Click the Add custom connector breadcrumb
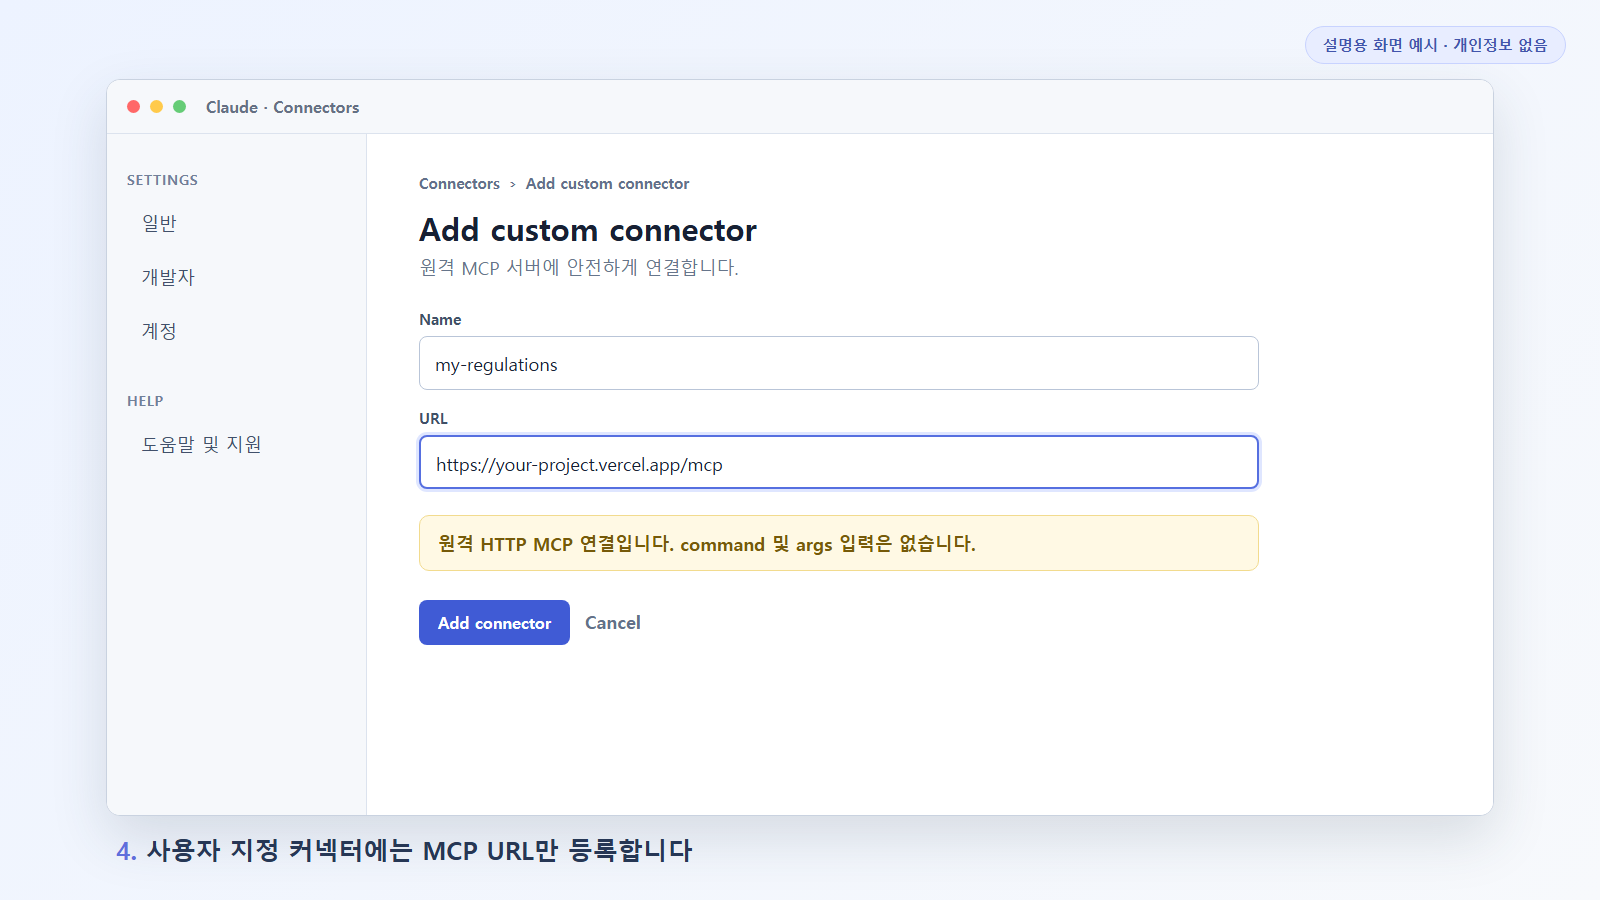This screenshot has height=900, width=1600. pyautogui.click(x=607, y=184)
